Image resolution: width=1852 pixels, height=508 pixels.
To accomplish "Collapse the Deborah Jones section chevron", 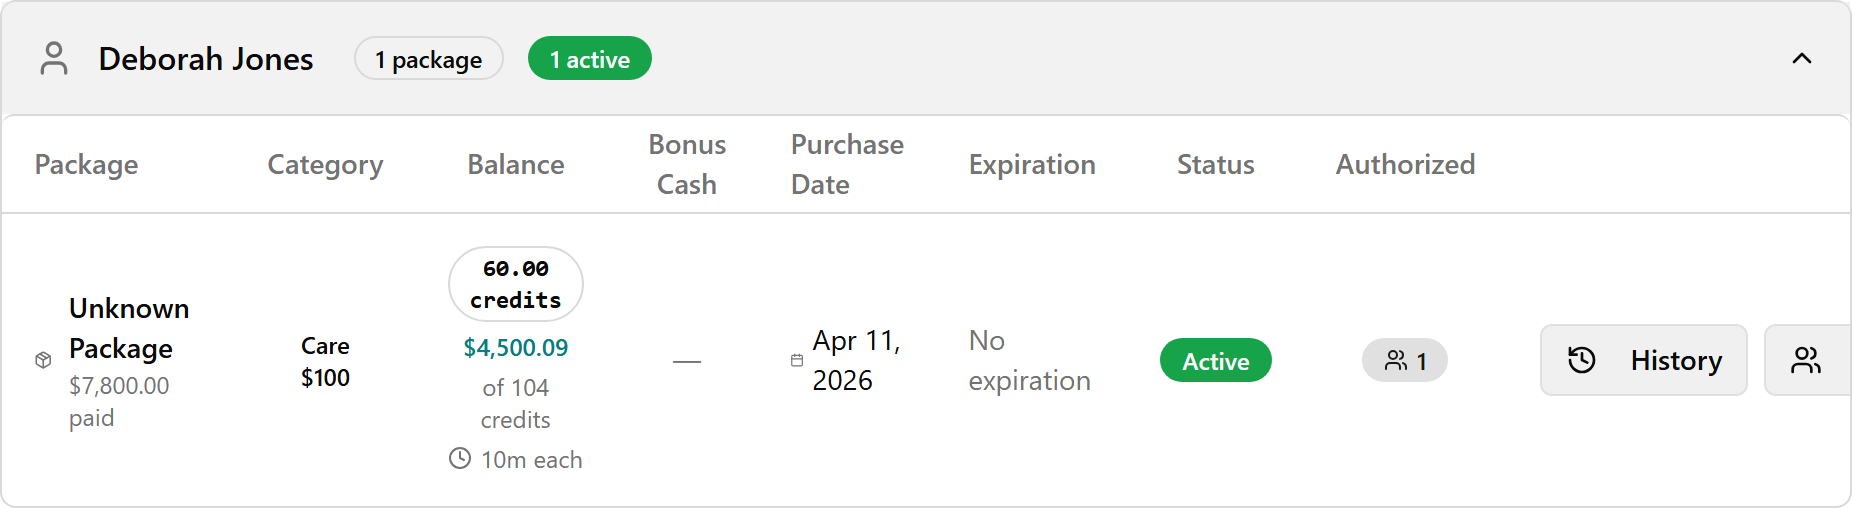I will point(1801,58).
